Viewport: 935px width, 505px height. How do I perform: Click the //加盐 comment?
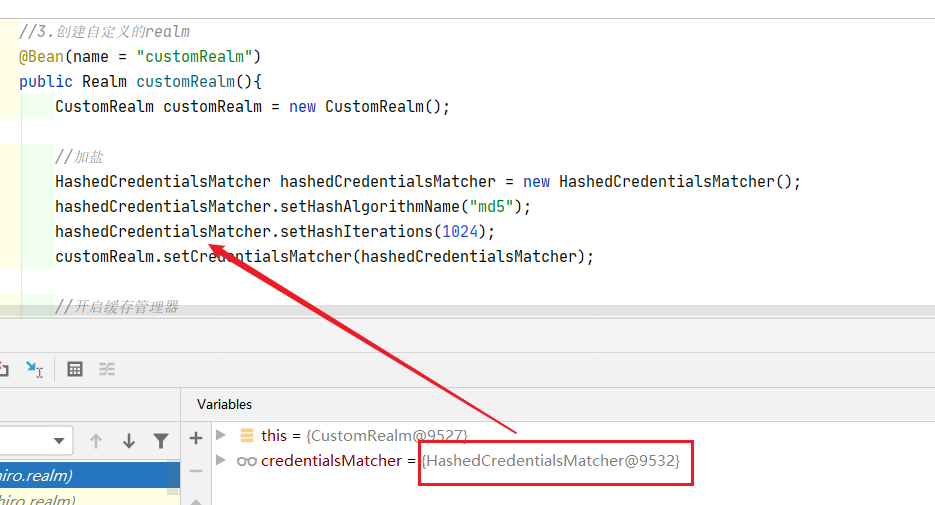point(79,157)
